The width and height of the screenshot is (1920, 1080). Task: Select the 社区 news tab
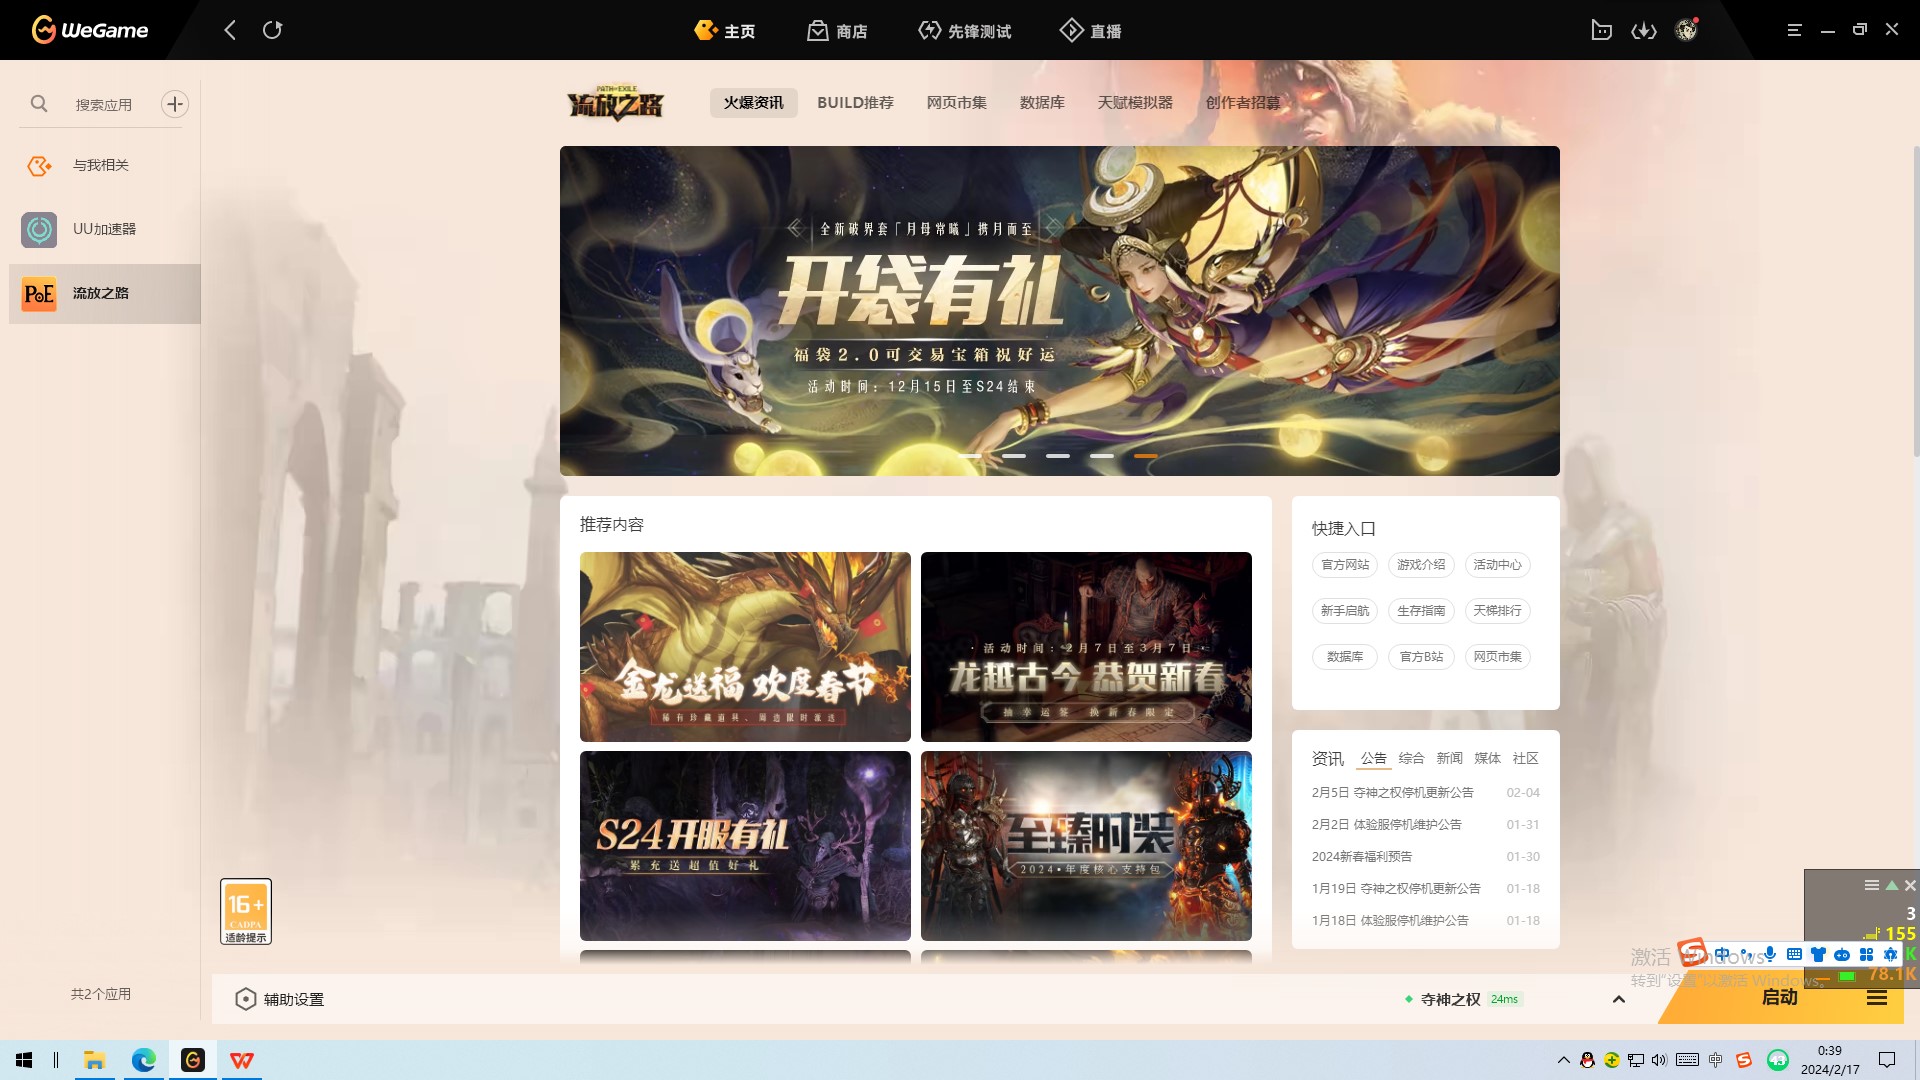1525,759
